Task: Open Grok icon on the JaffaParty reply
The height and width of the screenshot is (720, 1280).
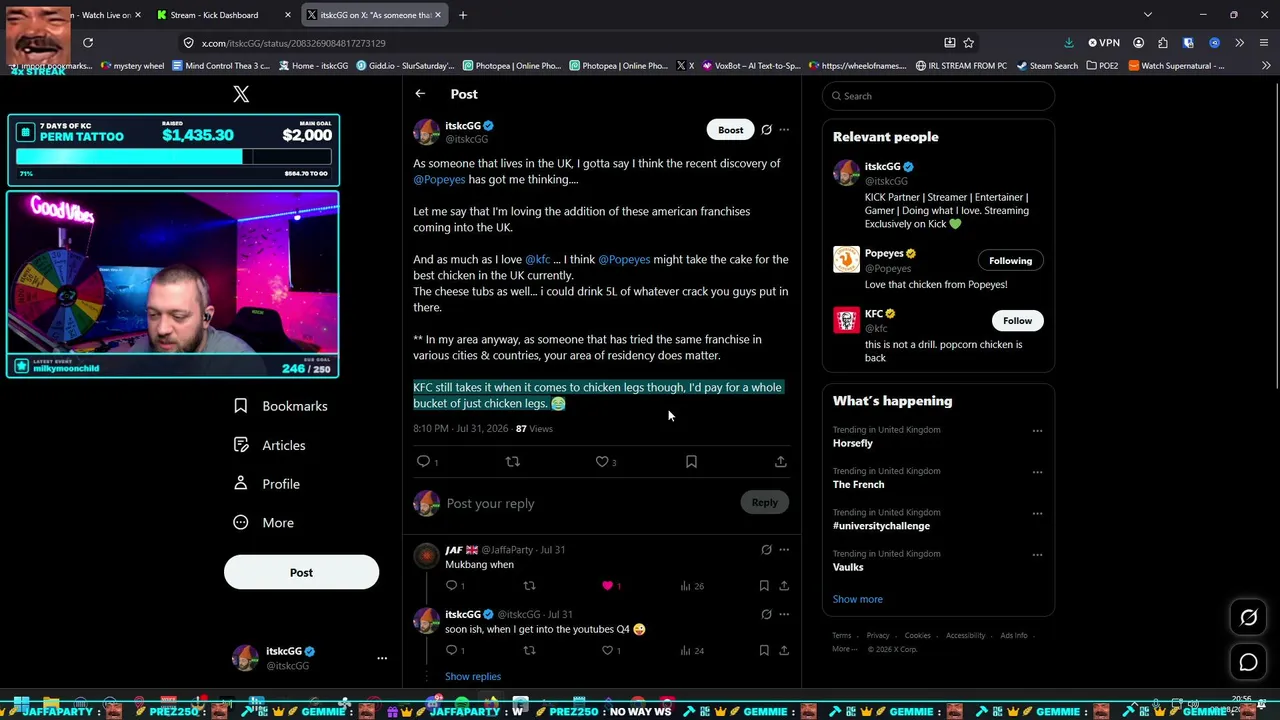Action: 766,549
